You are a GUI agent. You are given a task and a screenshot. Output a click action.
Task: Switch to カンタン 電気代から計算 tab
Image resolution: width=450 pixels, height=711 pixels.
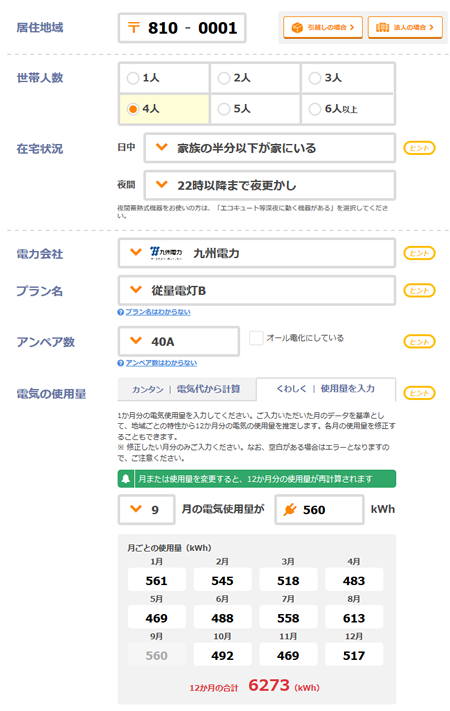pyautogui.click(x=186, y=389)
